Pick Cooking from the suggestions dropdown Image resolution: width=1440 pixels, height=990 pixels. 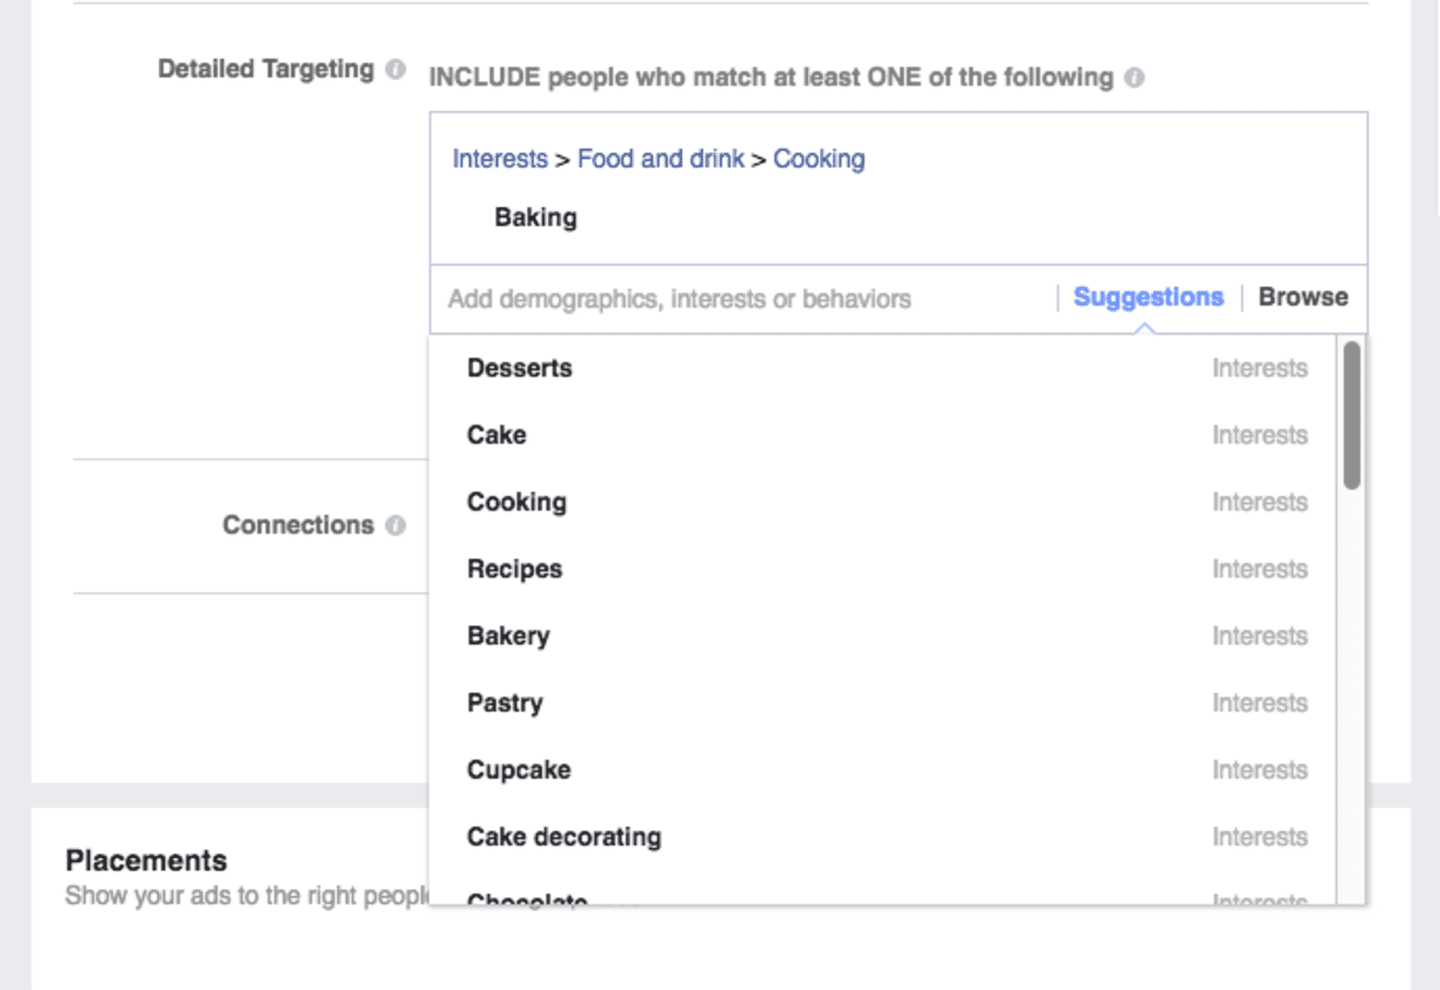coord(517,502)
